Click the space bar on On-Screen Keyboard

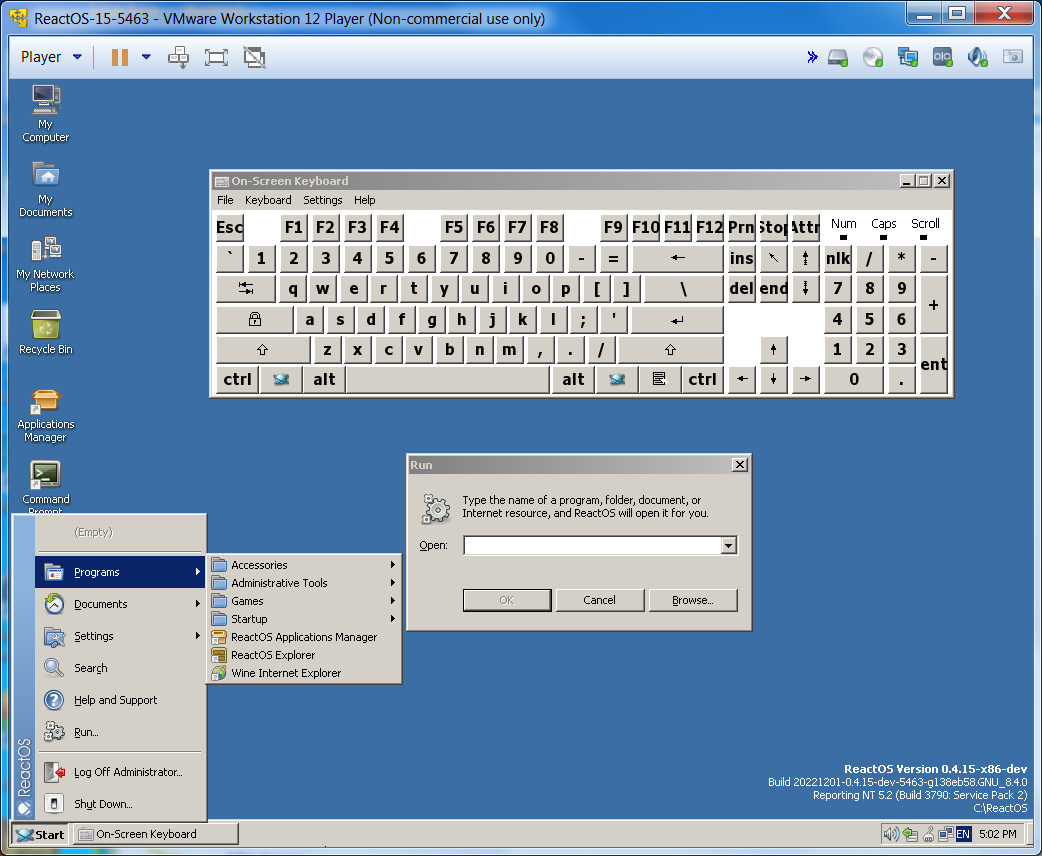click(448, 379)
